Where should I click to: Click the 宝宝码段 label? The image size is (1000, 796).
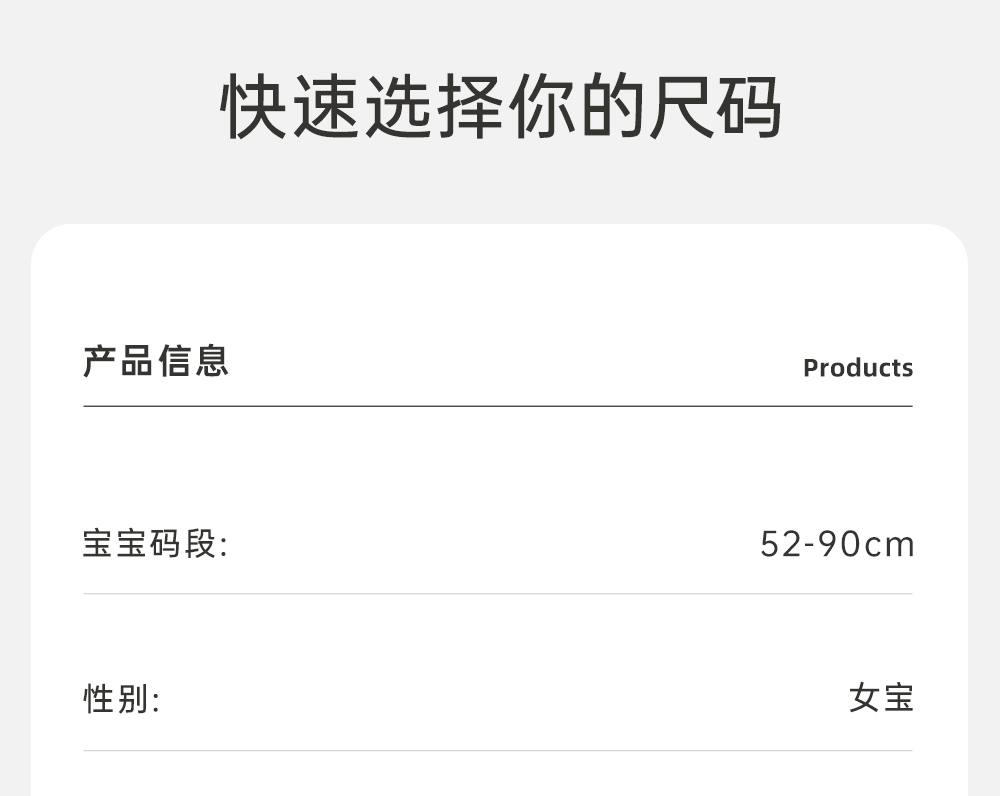[x=155, y=545]
